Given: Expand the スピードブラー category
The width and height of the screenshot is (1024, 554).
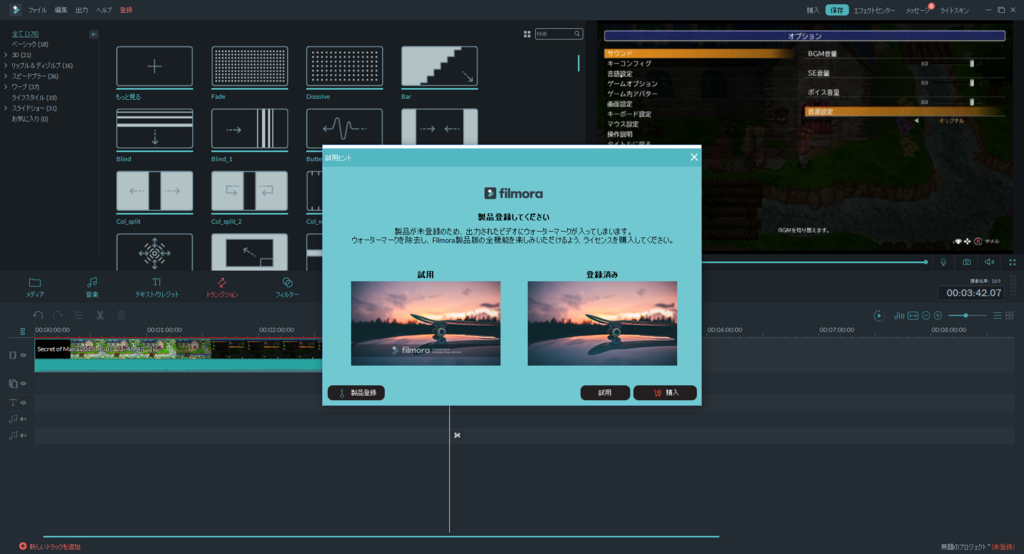Looking at the screenshot, I should pos(6,76).
